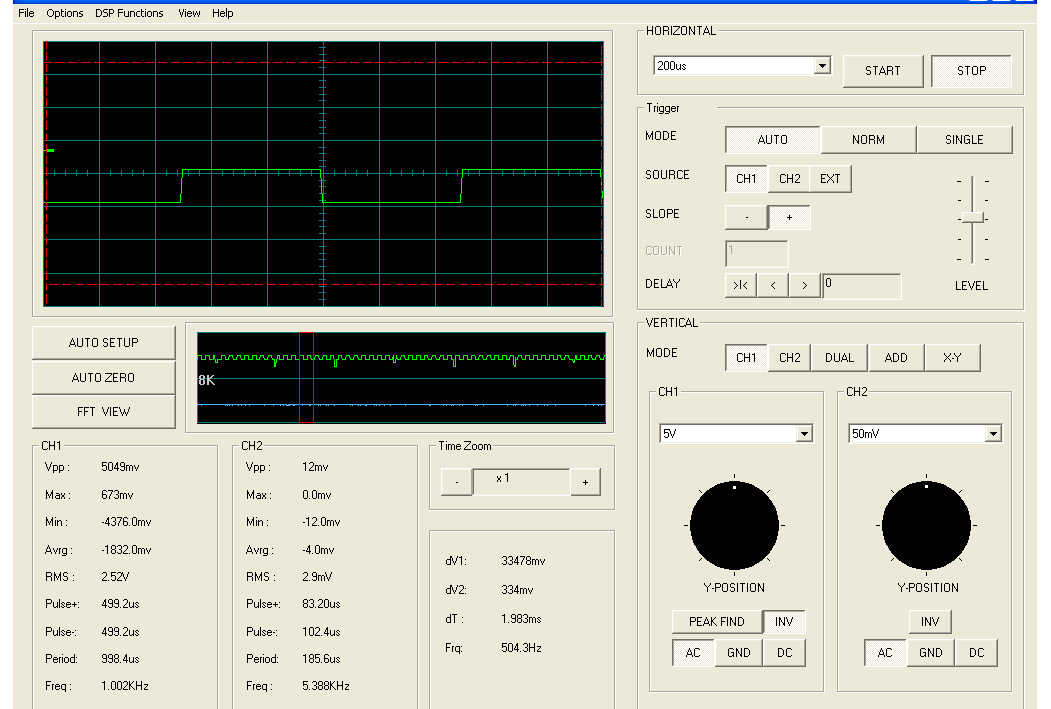Click the dT cursor value 1.983ms
The width and height of the screenshot is (1051, 709).
pos(521,619)
